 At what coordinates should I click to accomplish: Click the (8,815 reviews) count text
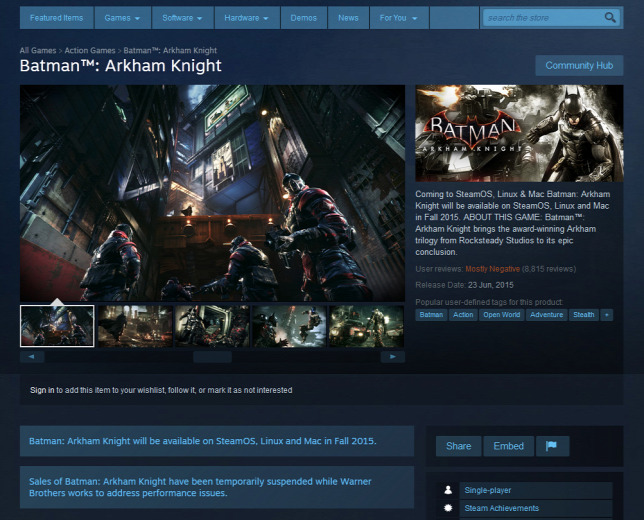549,269
